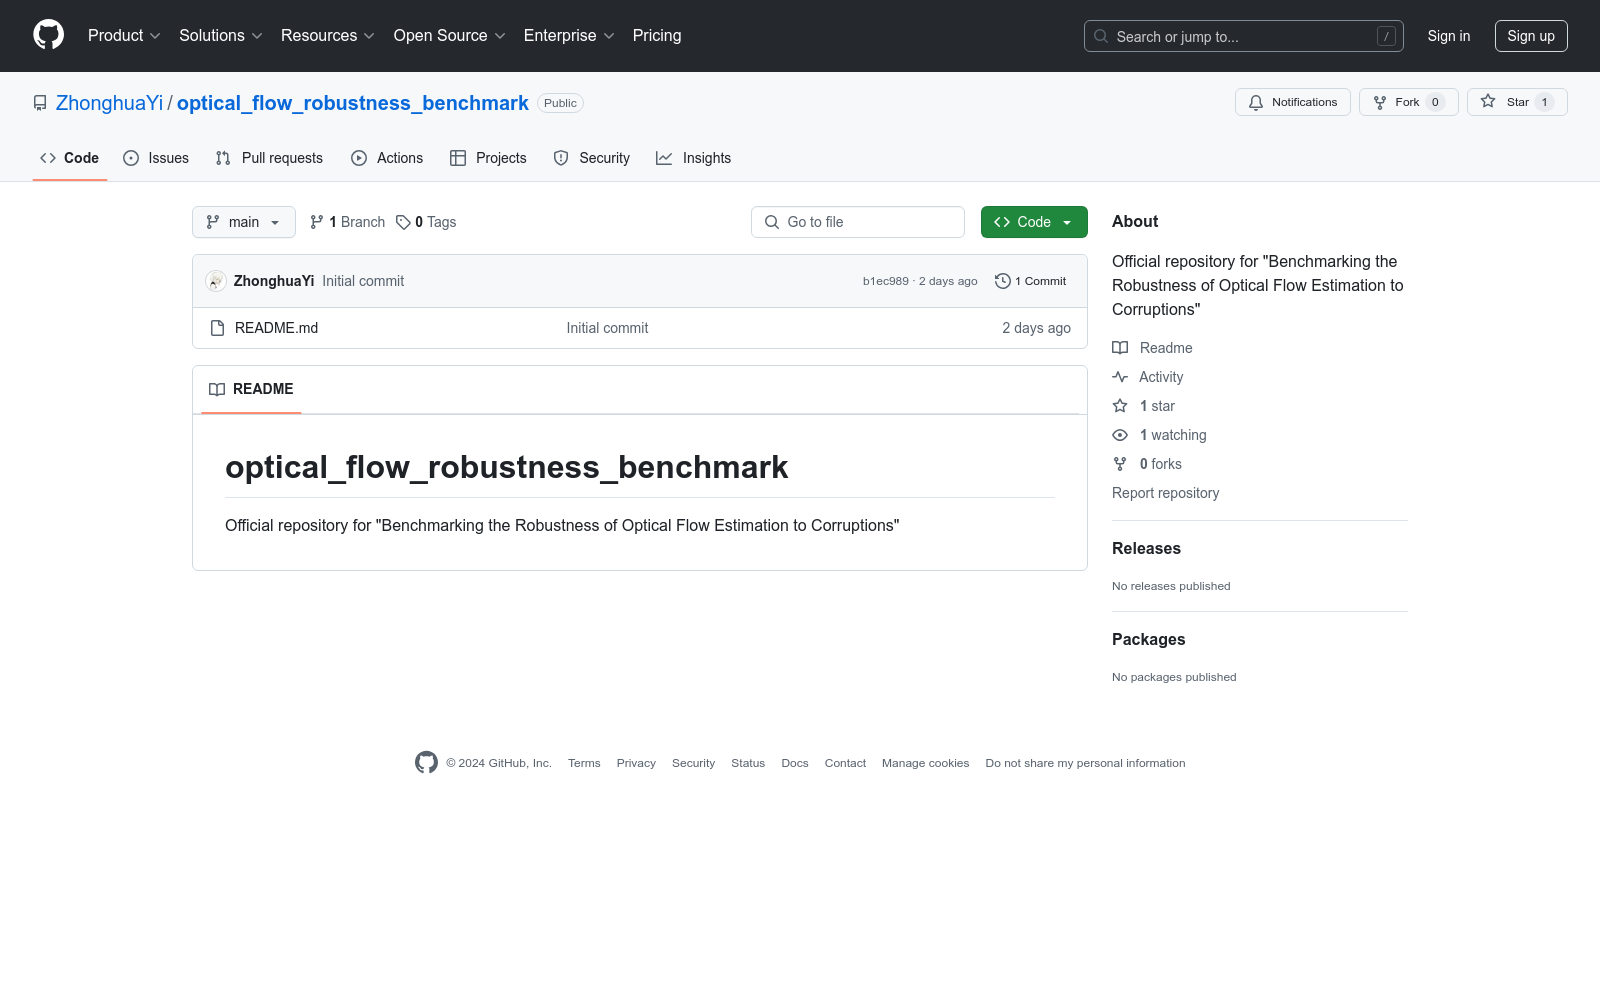Open the Insights tab
Viewport: 1600px width, 1000px height.
point(693,158)
